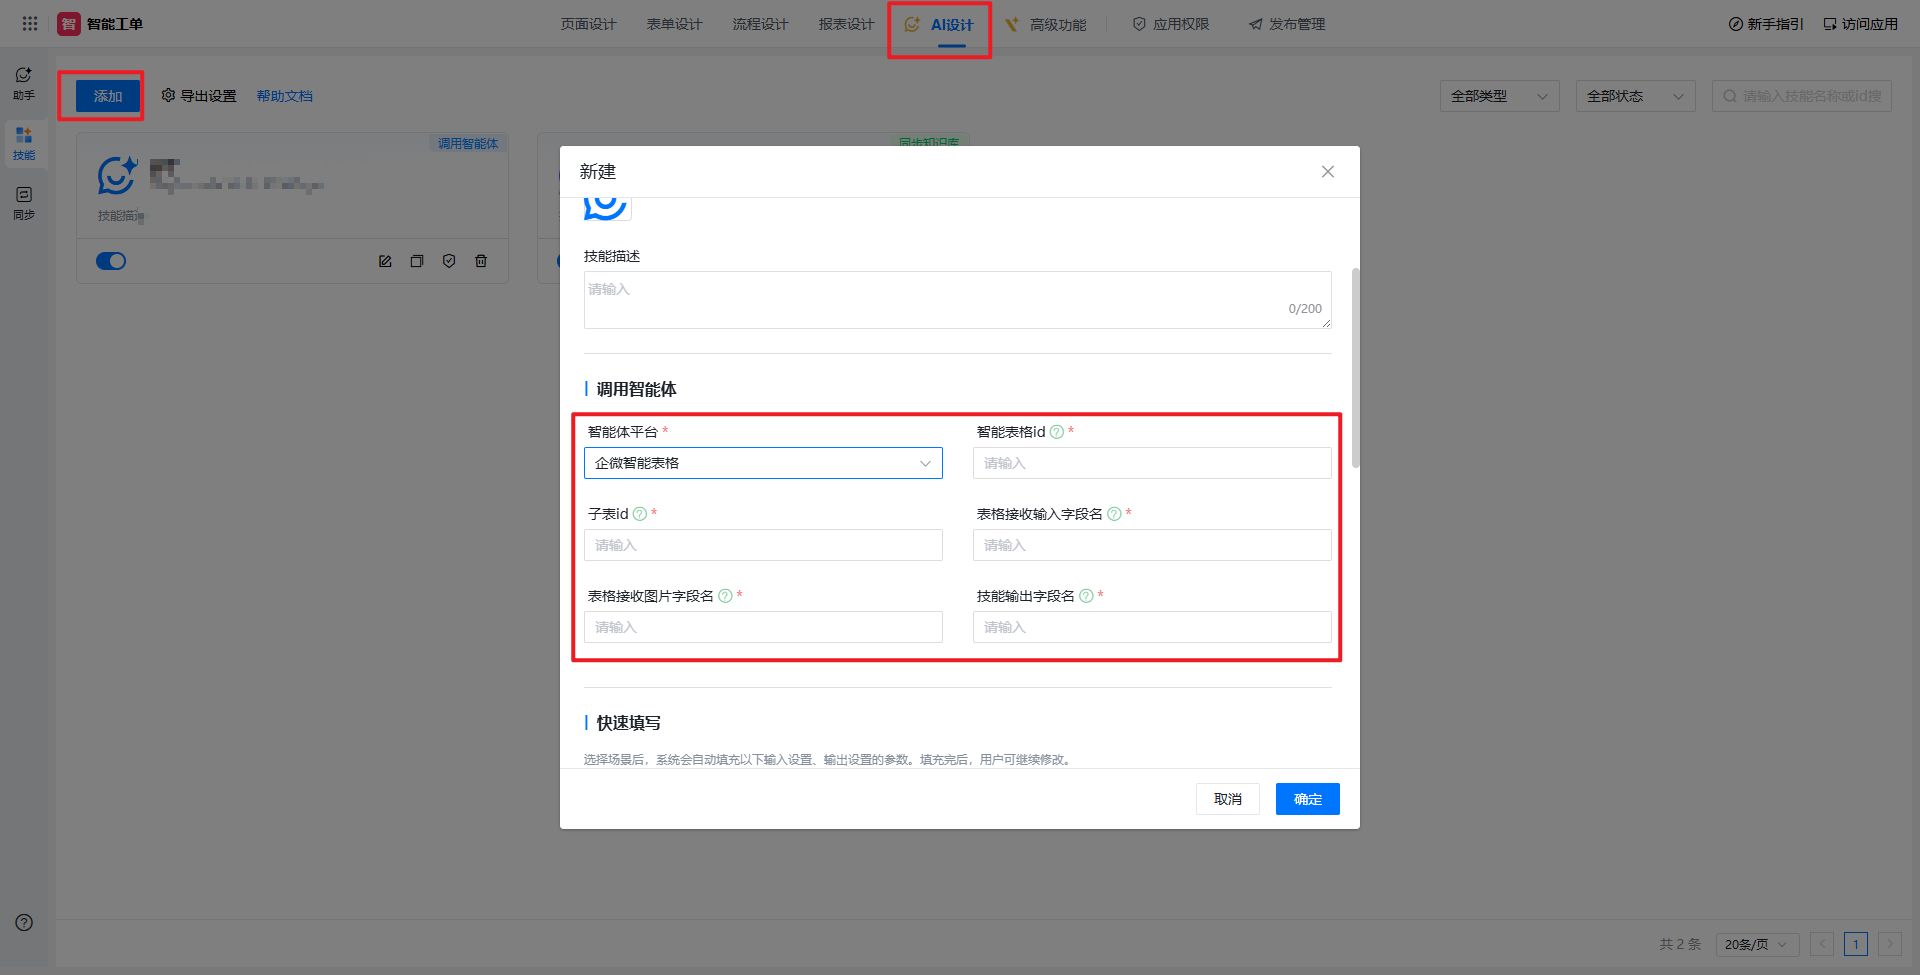Viewport: 1920px width, 975px height.
Task: Click the edit icon on skill card
Action: [x=385, y=261]
